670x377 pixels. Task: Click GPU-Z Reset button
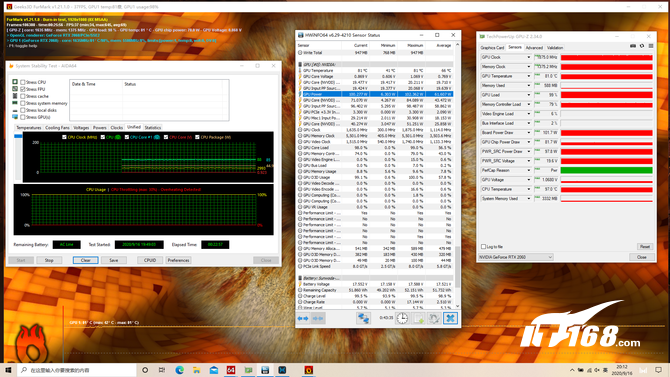[x=645, y=247]
